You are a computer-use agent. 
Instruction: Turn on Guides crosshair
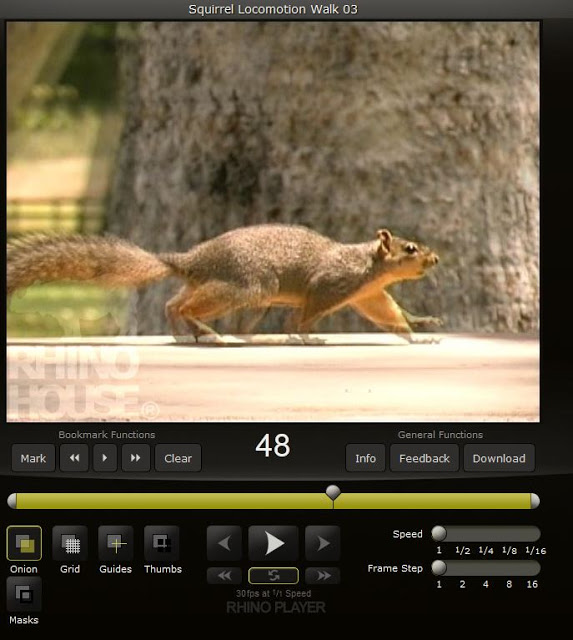(x=115, y=543)
